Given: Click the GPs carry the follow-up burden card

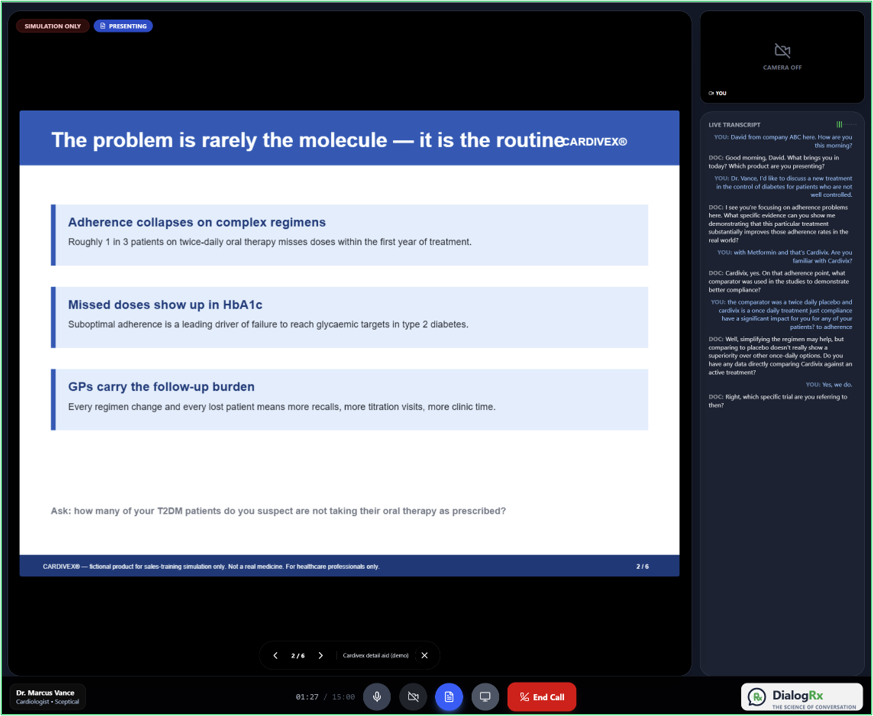Looking at the screenshot, I should click(350, 399).
